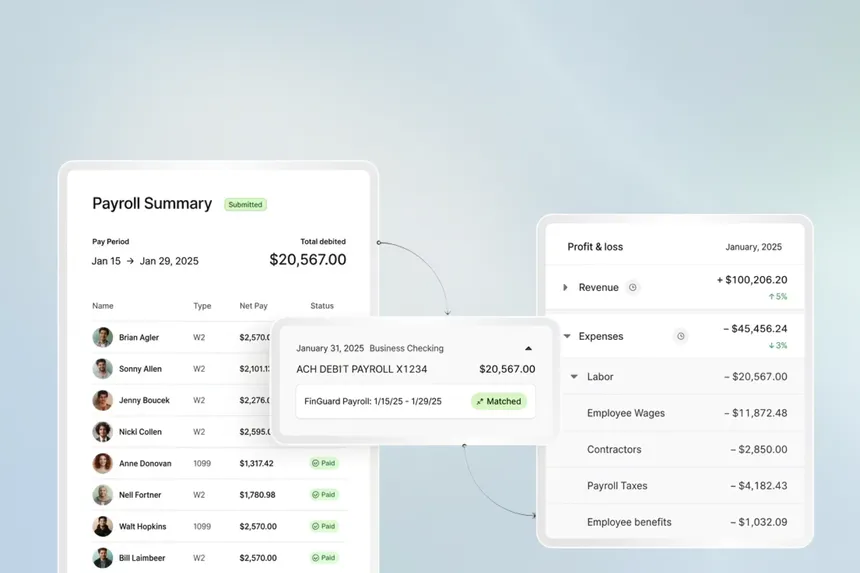The height and width of the screenshot is (573, 860).
Task: Click the Jan 29, 2025 end date
Action: [169, 261]
